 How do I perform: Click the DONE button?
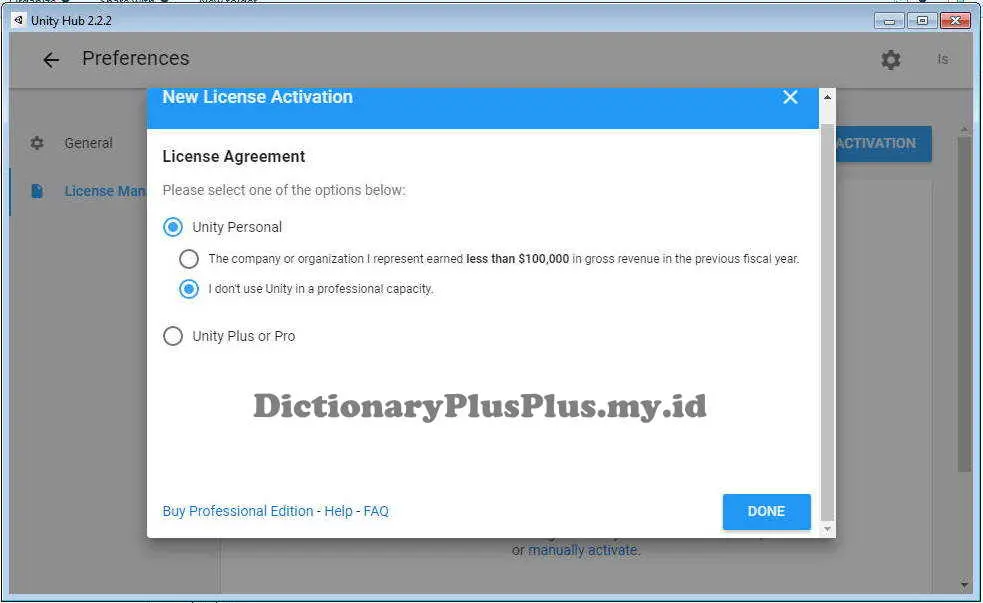coord(766,511)
